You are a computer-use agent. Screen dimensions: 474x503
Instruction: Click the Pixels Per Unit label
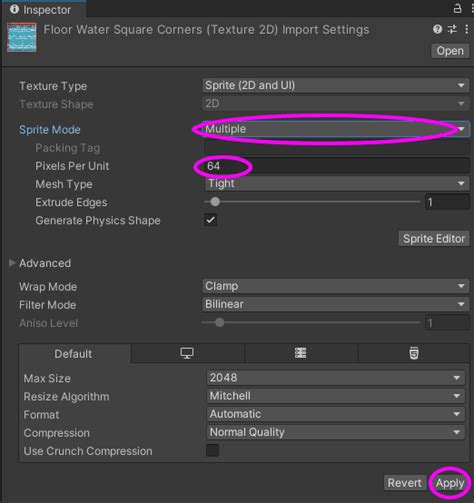coord(72,166)
